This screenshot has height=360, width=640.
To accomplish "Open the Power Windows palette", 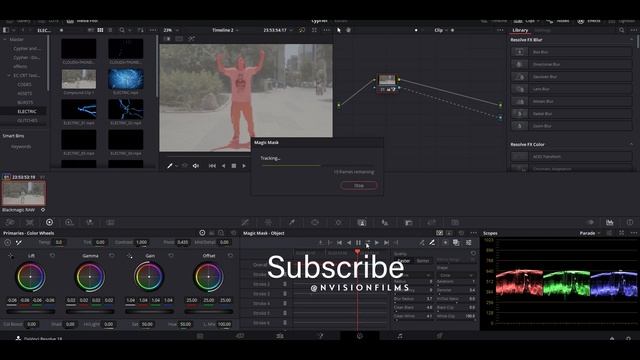I will [315, 222].
